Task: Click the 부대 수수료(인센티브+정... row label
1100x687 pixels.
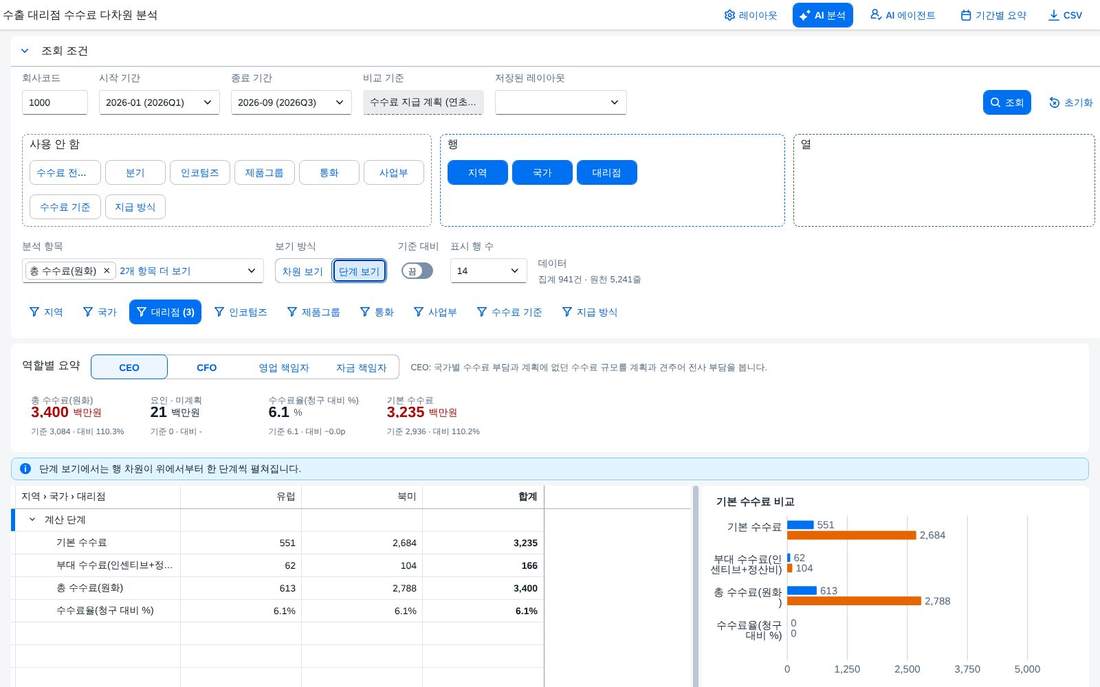Action: (x=114, y=565)
